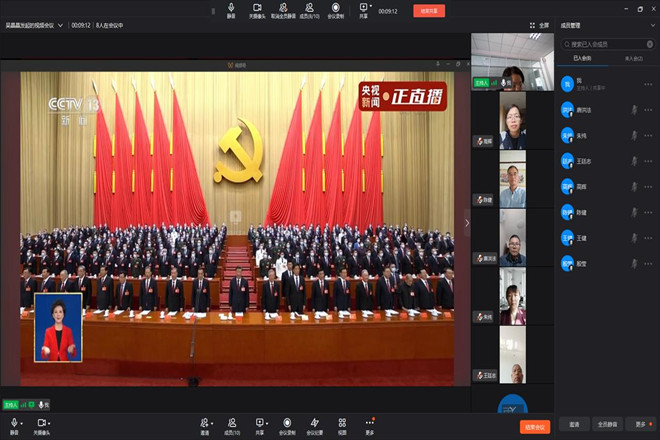Open meeting minutes in bottom toolbar

[314, 426]
